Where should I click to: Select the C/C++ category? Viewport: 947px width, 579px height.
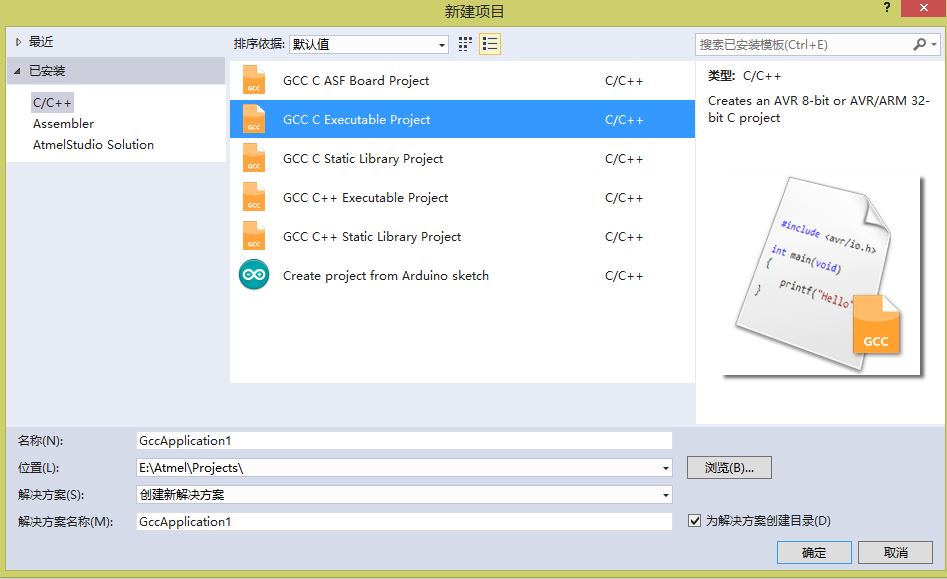pos(52,103)
